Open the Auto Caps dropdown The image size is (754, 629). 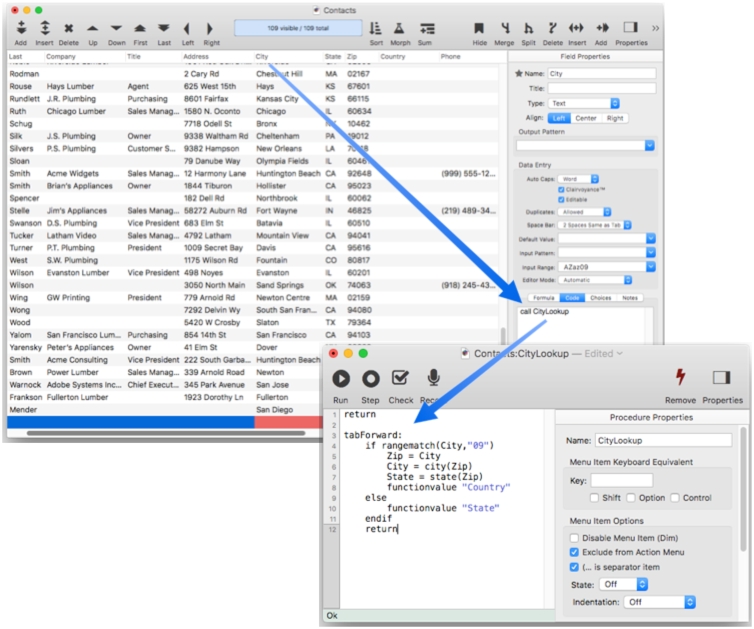578,179
